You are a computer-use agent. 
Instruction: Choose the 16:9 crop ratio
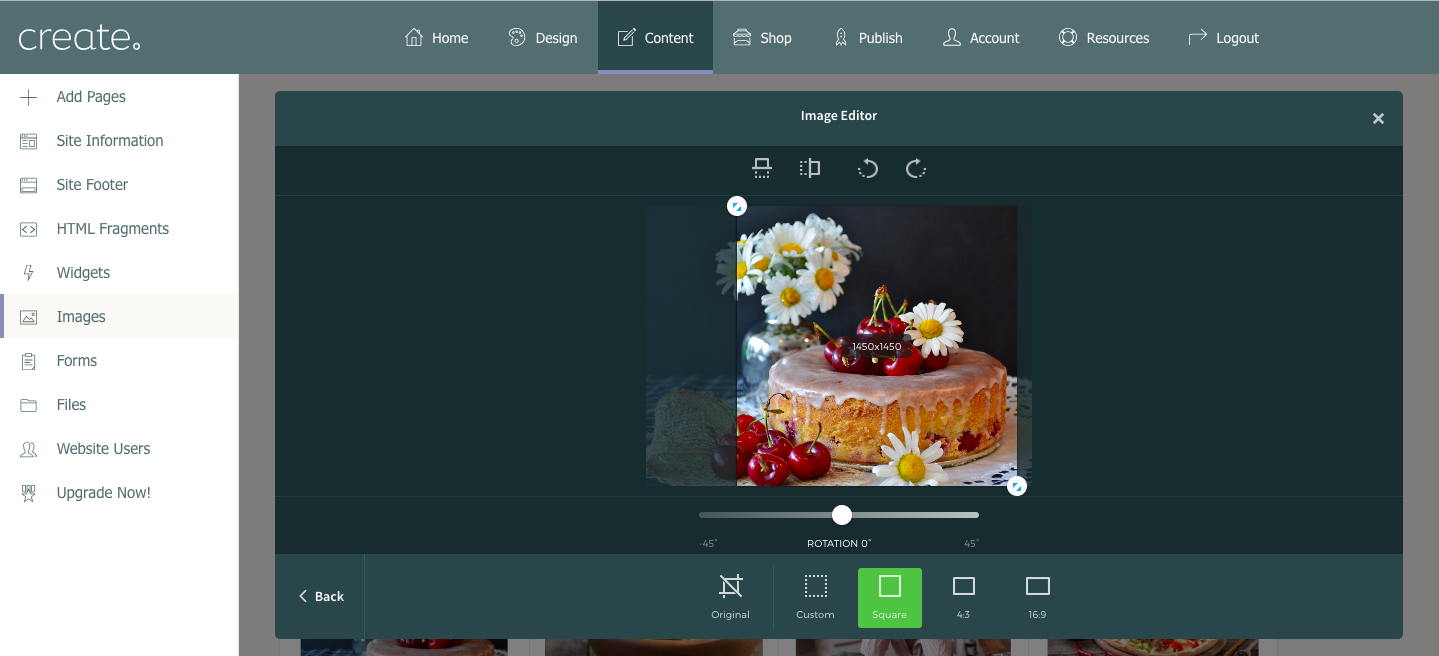coord(1037,597)
